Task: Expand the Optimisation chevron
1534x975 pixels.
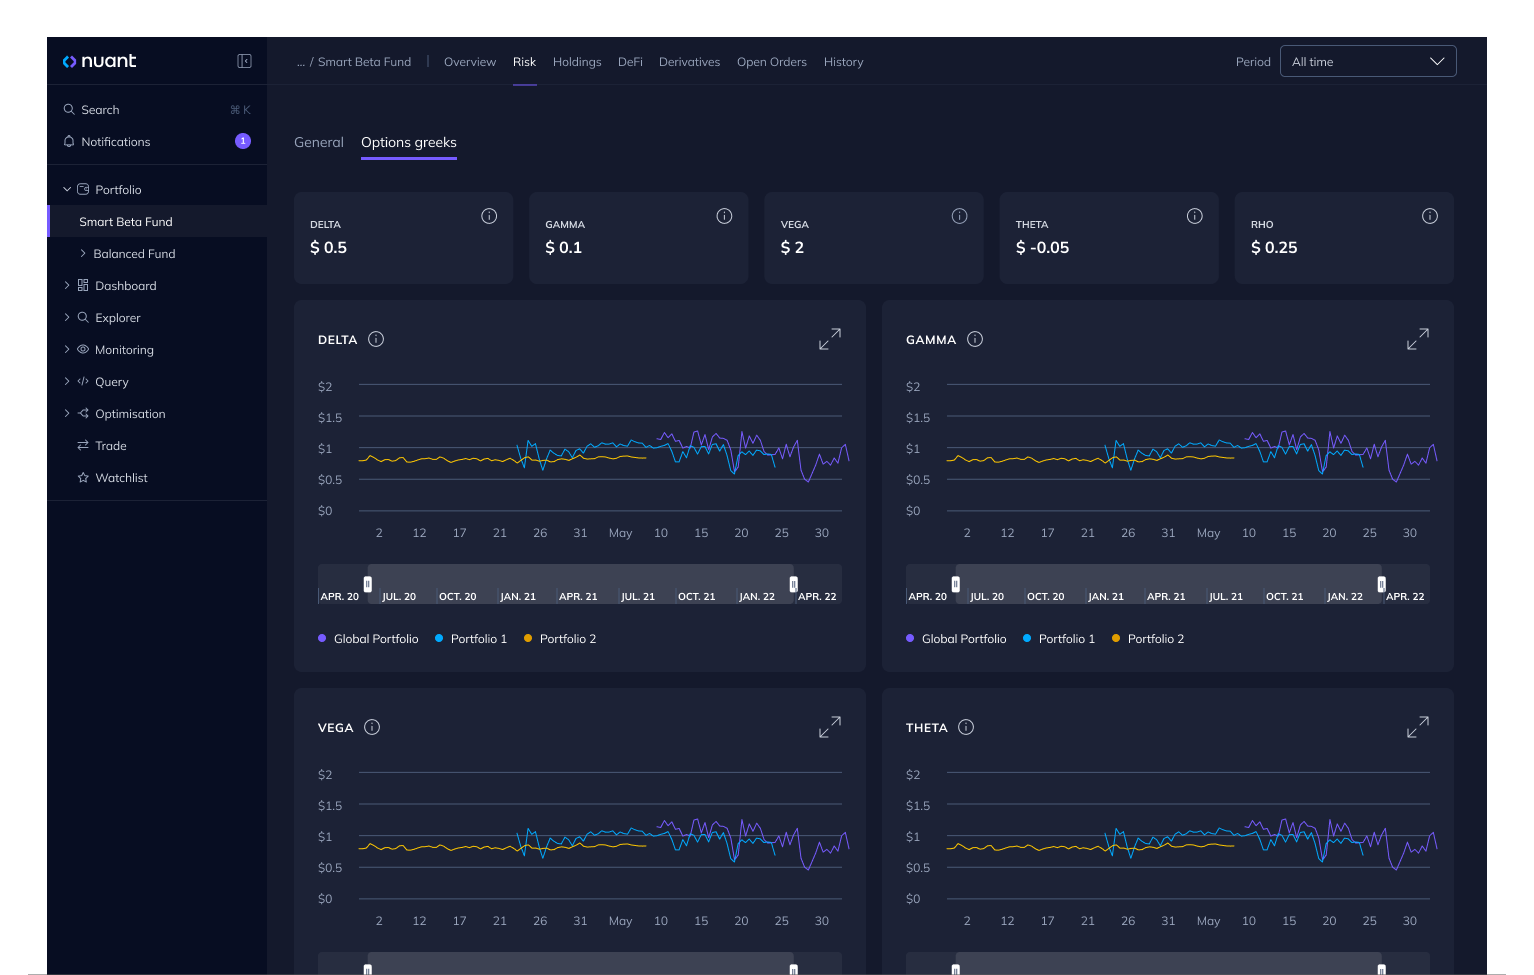Action: pyautogui.click(x=67, y=413)
